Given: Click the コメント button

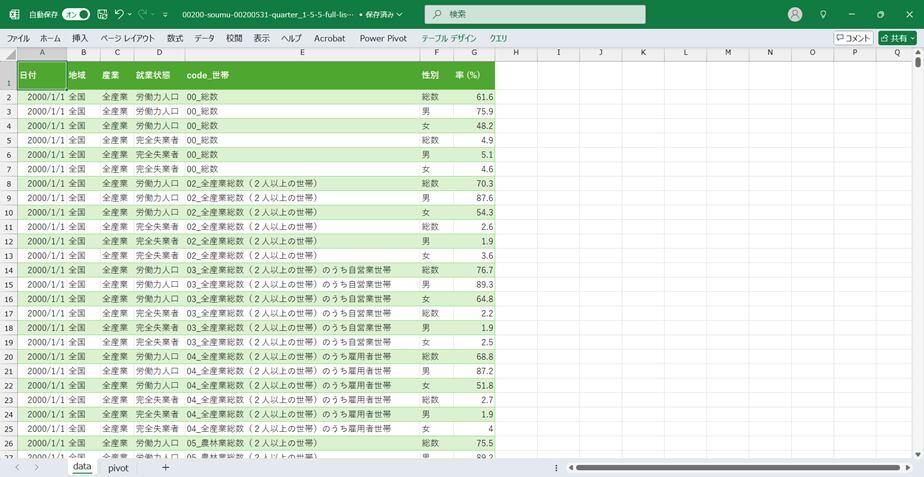Looking at the screenshot, I should pos(853,38).
